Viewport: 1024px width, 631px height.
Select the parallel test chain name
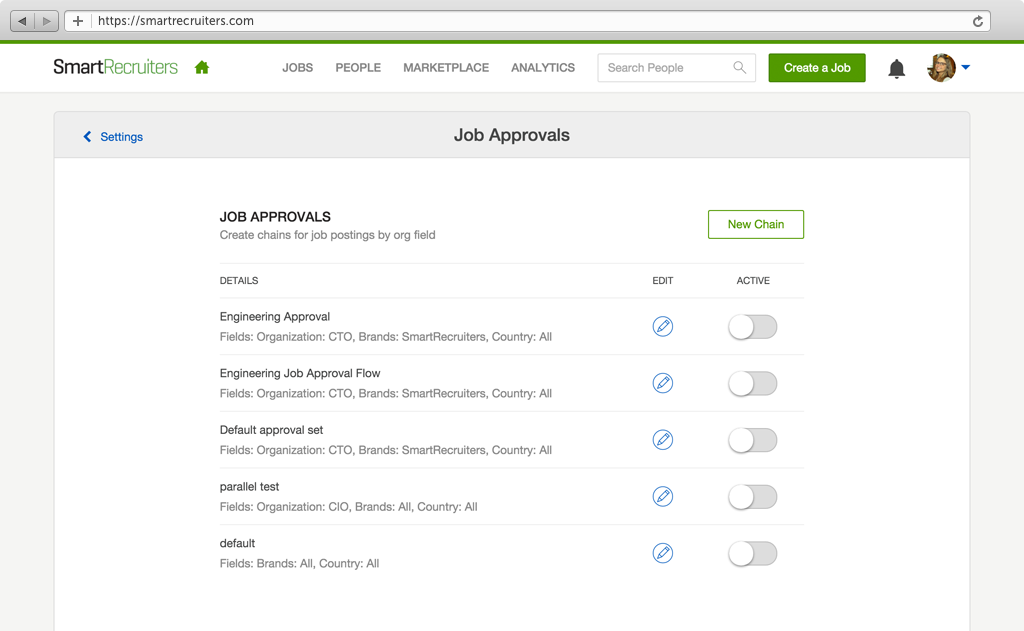click(x=249, y=487)
